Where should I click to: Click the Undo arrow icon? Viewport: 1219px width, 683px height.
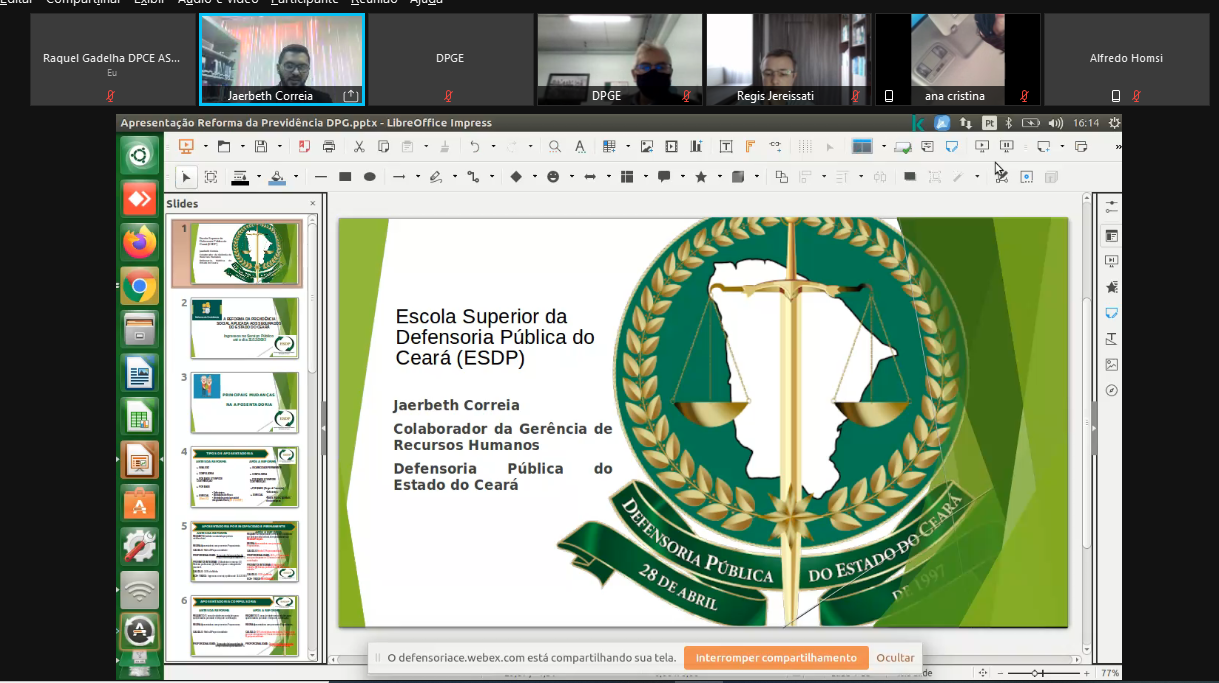coord(475,147)
